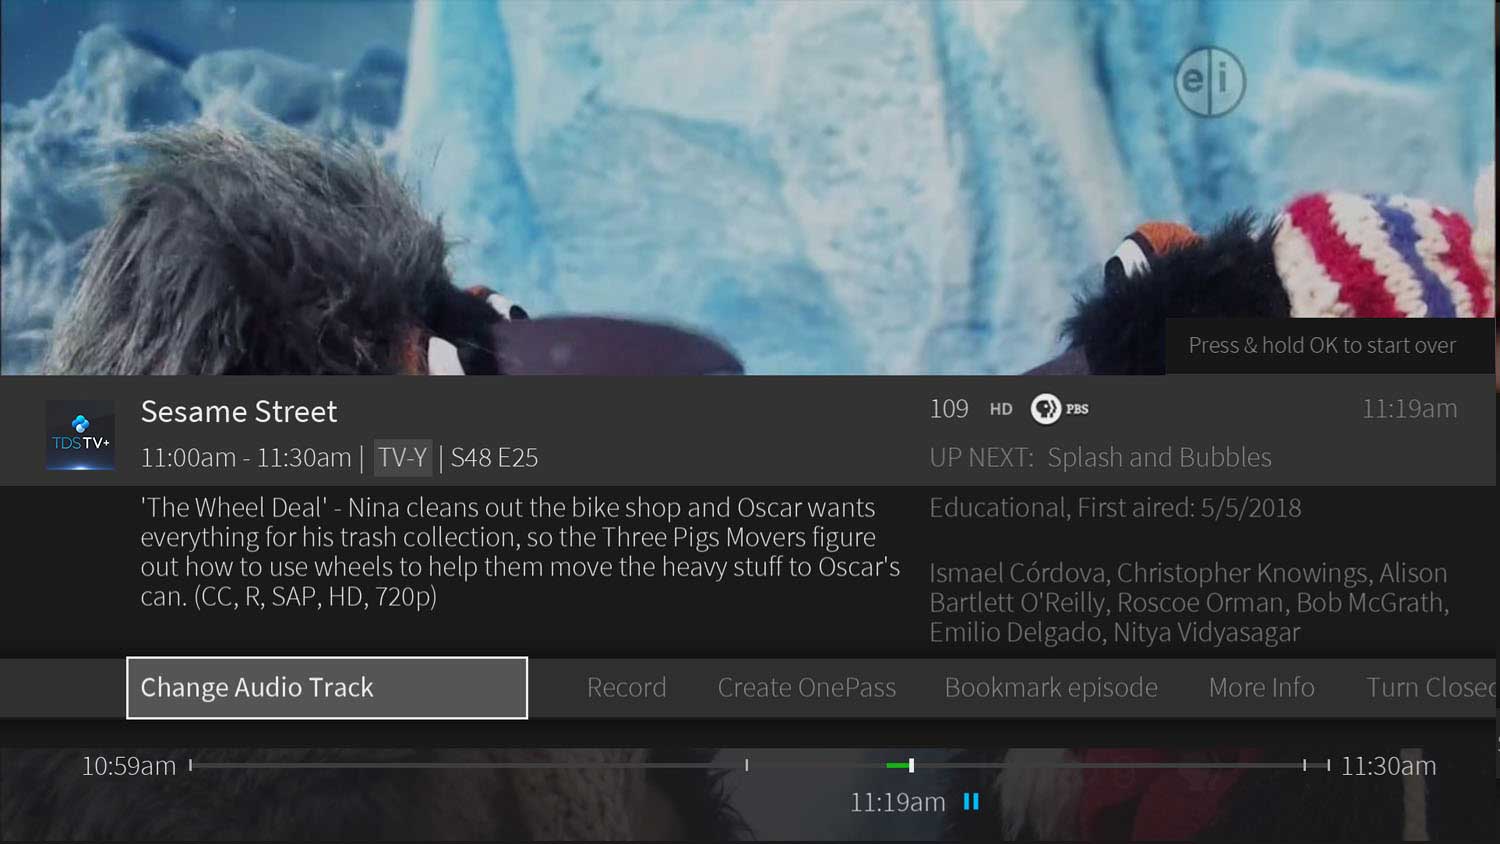The image size is (1500, 844).
Task: Click the cast list starting with Ismael Córdova
Action: [1189, 602]
